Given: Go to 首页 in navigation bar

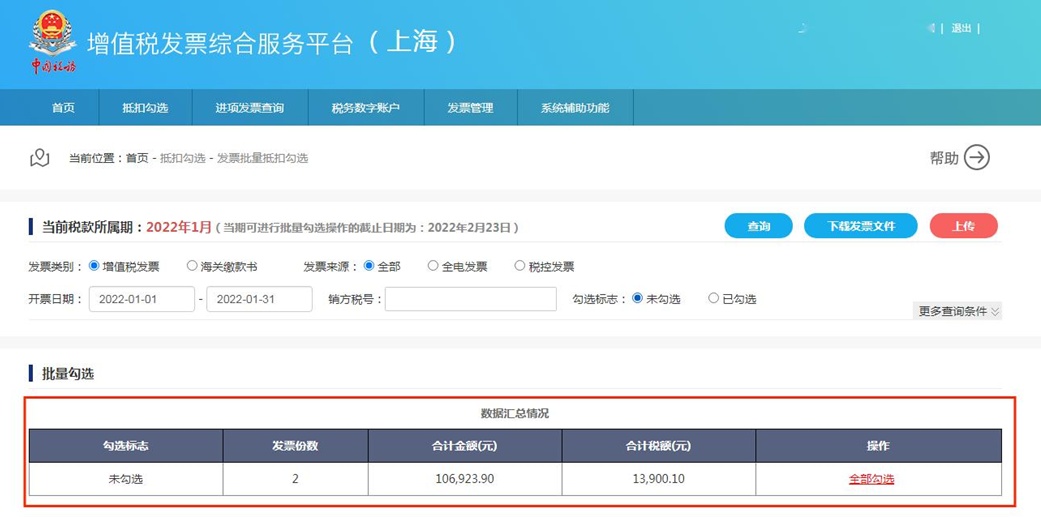Looking at the screenshot, I should [63, 108].
